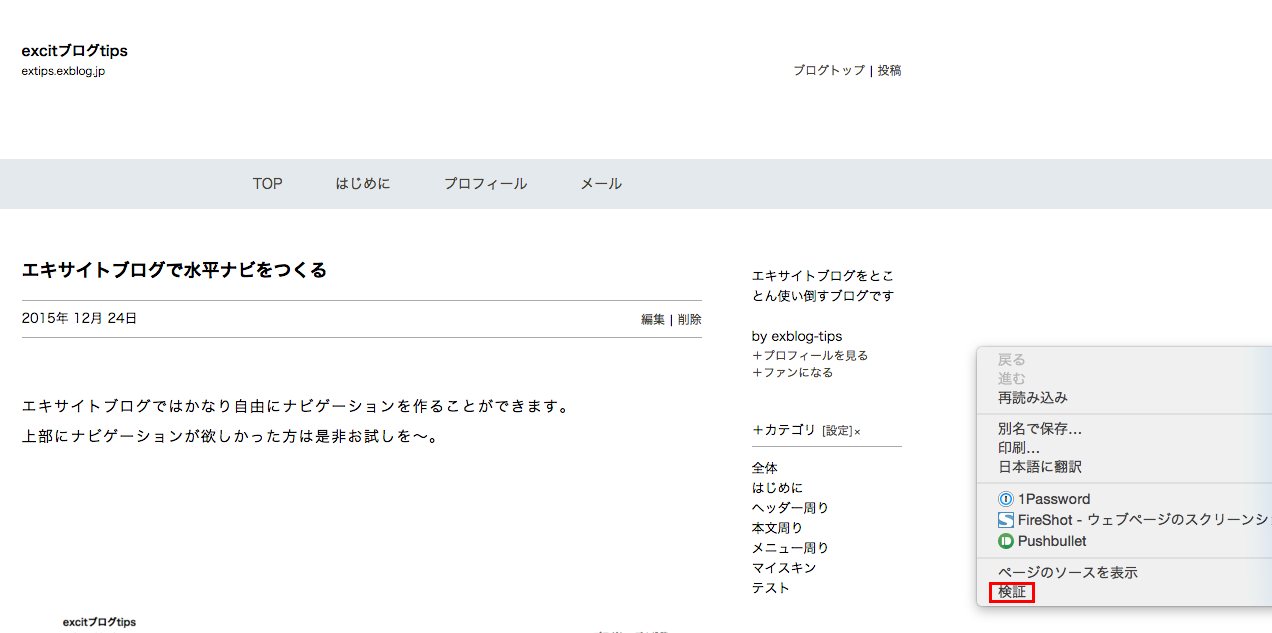This screenshot has height=633, width=1272.
Task: Open post title エキサイトブログで水平ナビをつくる
Action: (x=174, y=270)
